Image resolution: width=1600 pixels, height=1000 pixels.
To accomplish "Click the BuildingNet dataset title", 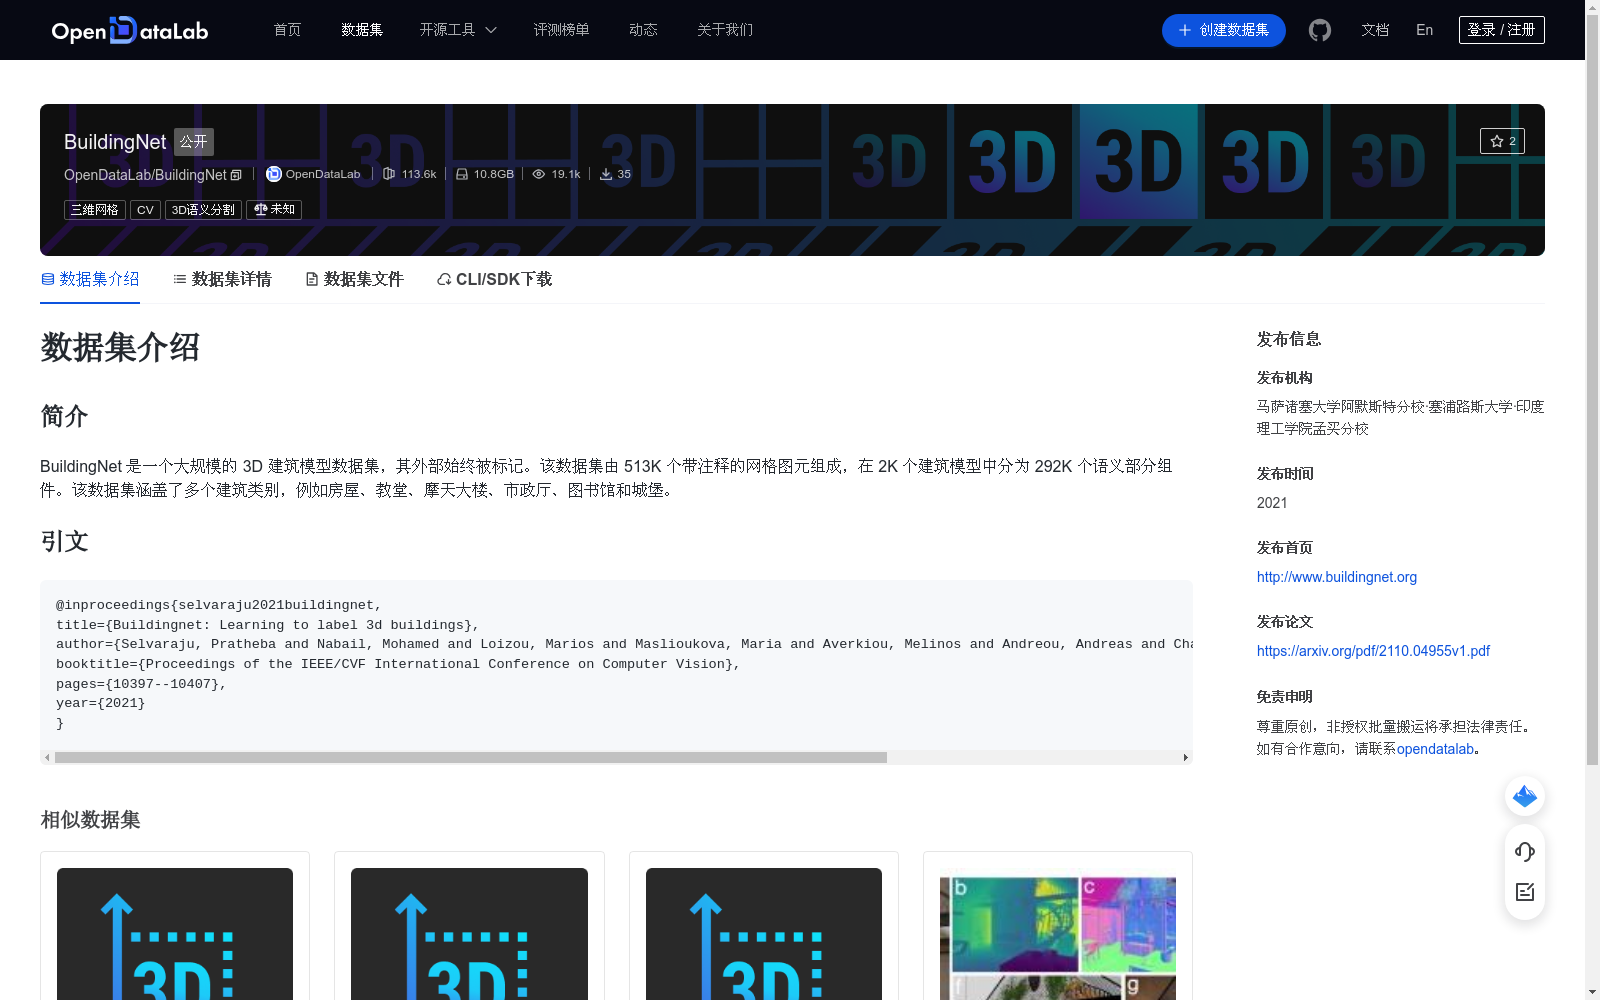I will tap(115, 142).
